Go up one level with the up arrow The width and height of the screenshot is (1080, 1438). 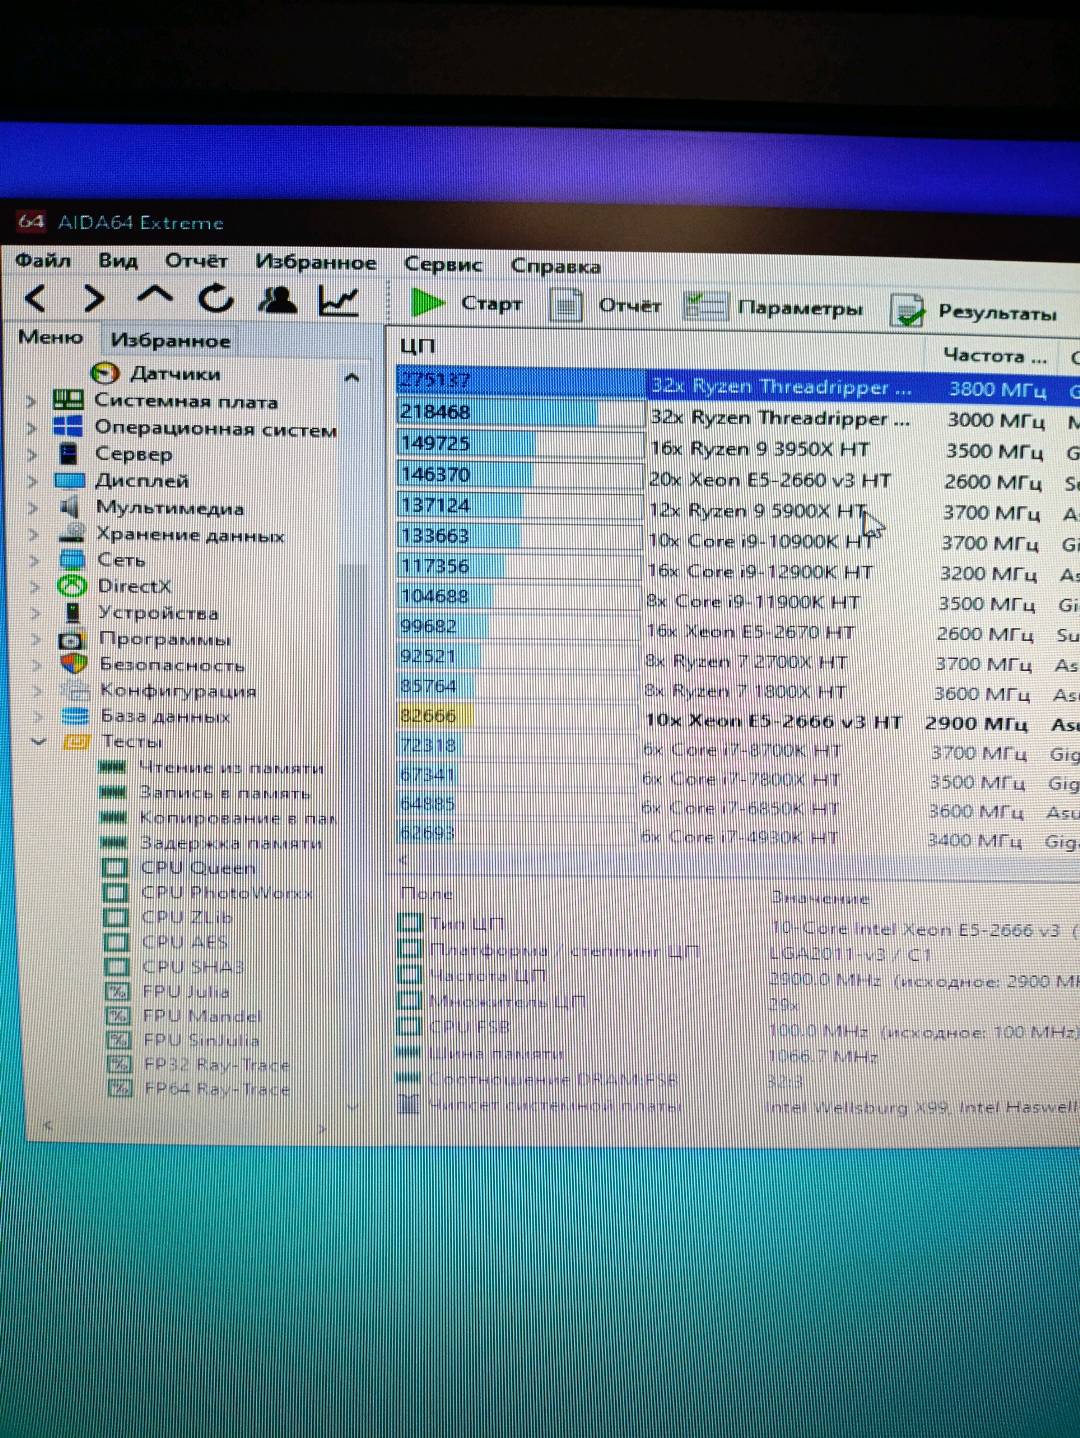tap(155, 296)
